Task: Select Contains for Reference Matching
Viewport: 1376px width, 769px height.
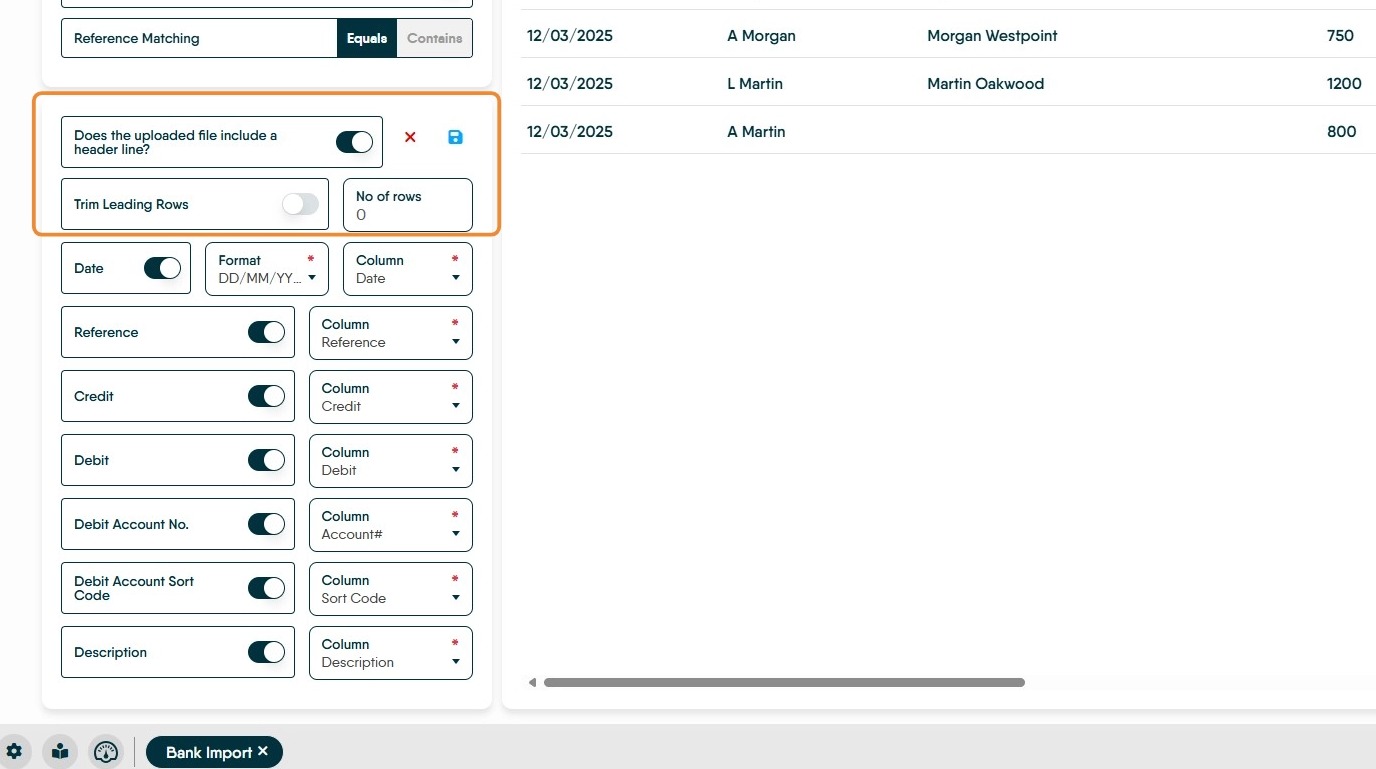Action: pyautogui.click(x=435, y=38)
